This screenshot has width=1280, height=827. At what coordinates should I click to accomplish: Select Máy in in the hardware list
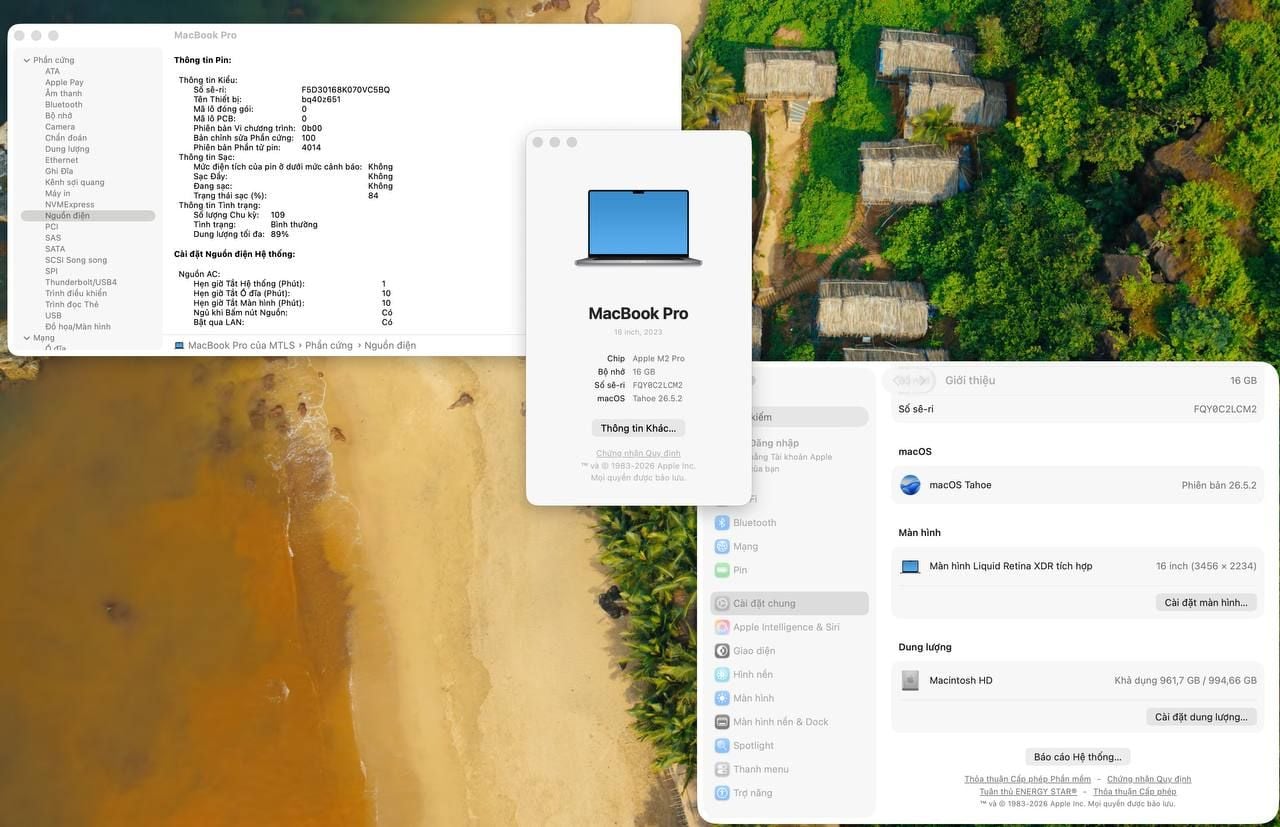tap(58, 193)
